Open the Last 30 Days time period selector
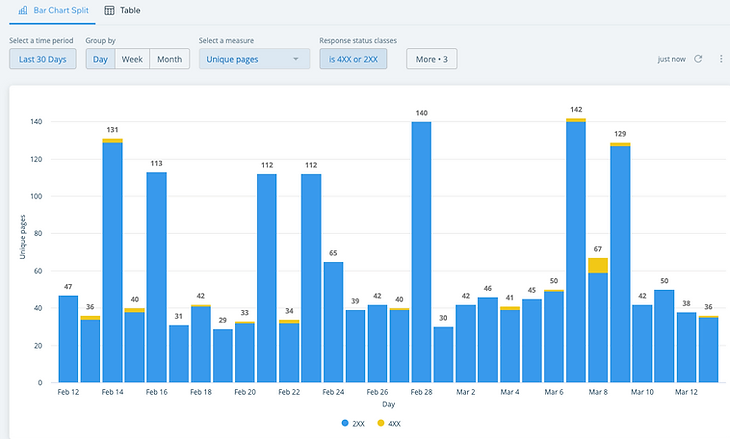The image size is (730, 439). tap(43, 59)
